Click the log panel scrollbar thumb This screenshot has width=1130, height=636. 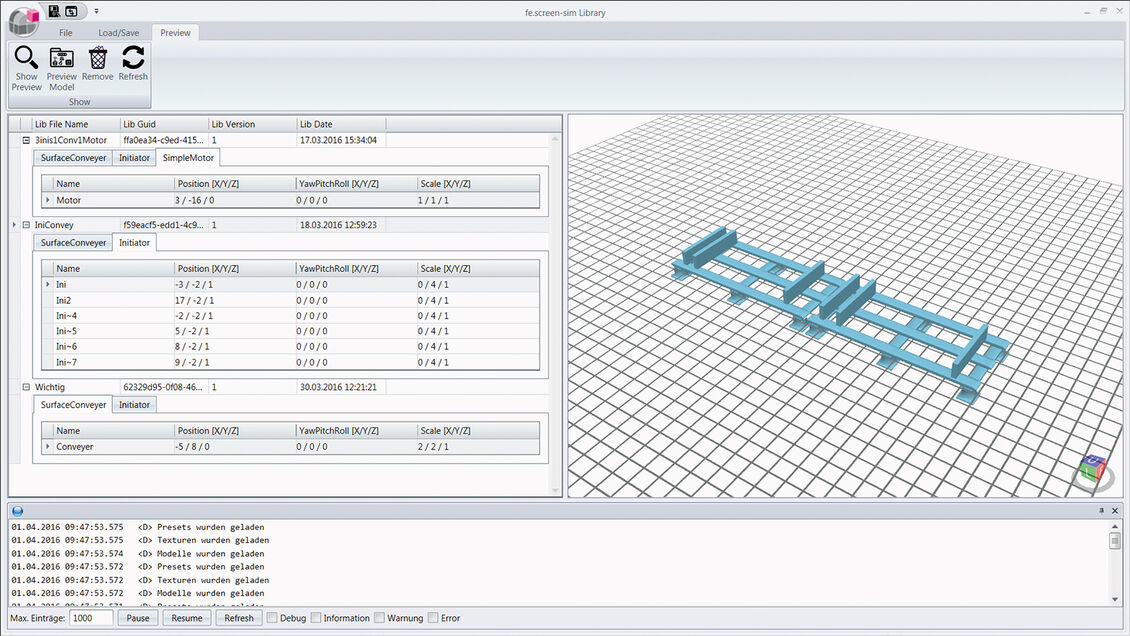pyautogui.click(x=1114, y=540)
